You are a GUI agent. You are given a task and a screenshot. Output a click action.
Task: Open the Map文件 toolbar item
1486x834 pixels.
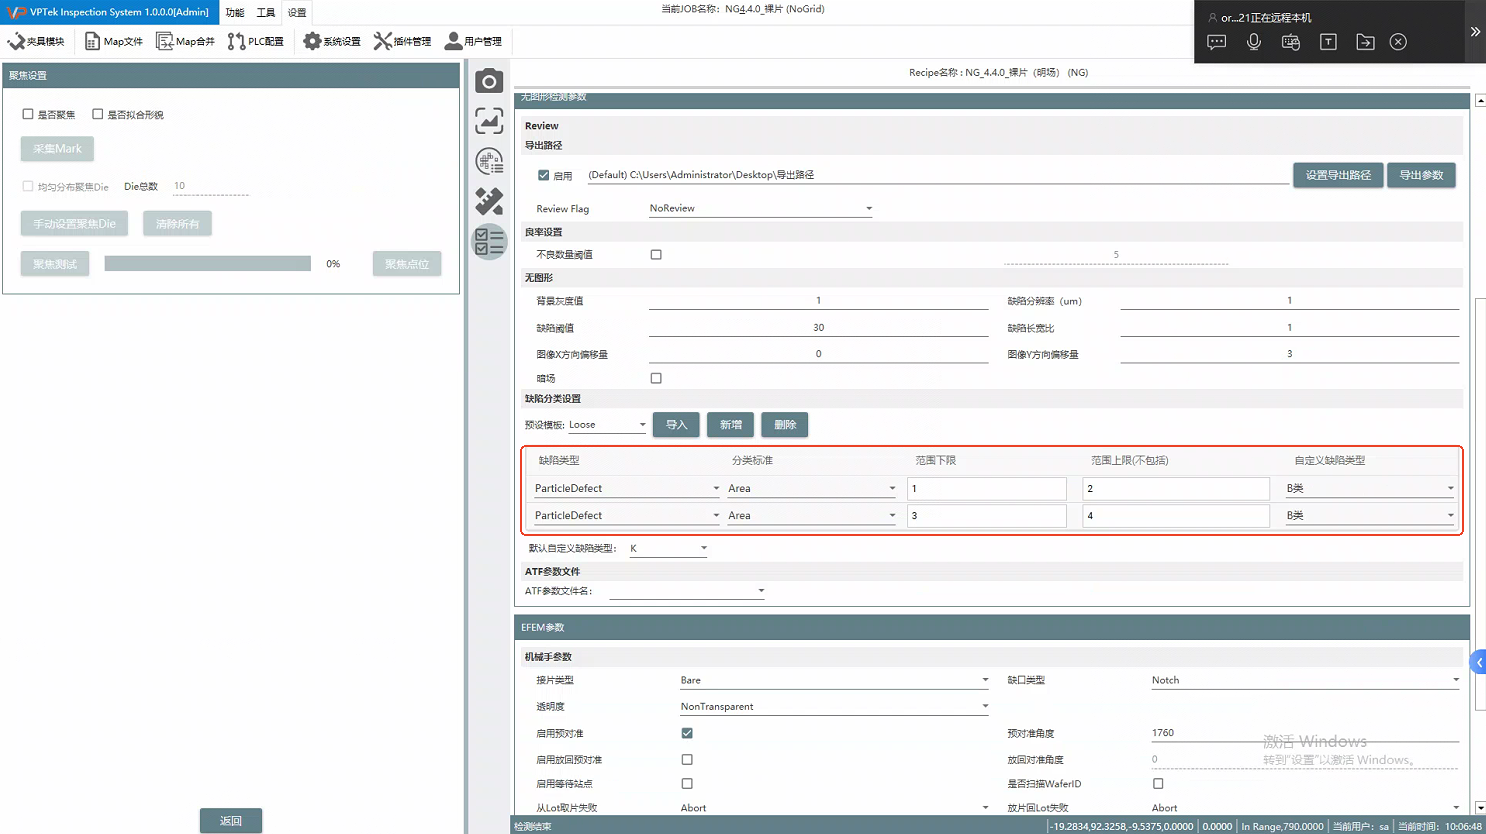(x=114, y=41)
